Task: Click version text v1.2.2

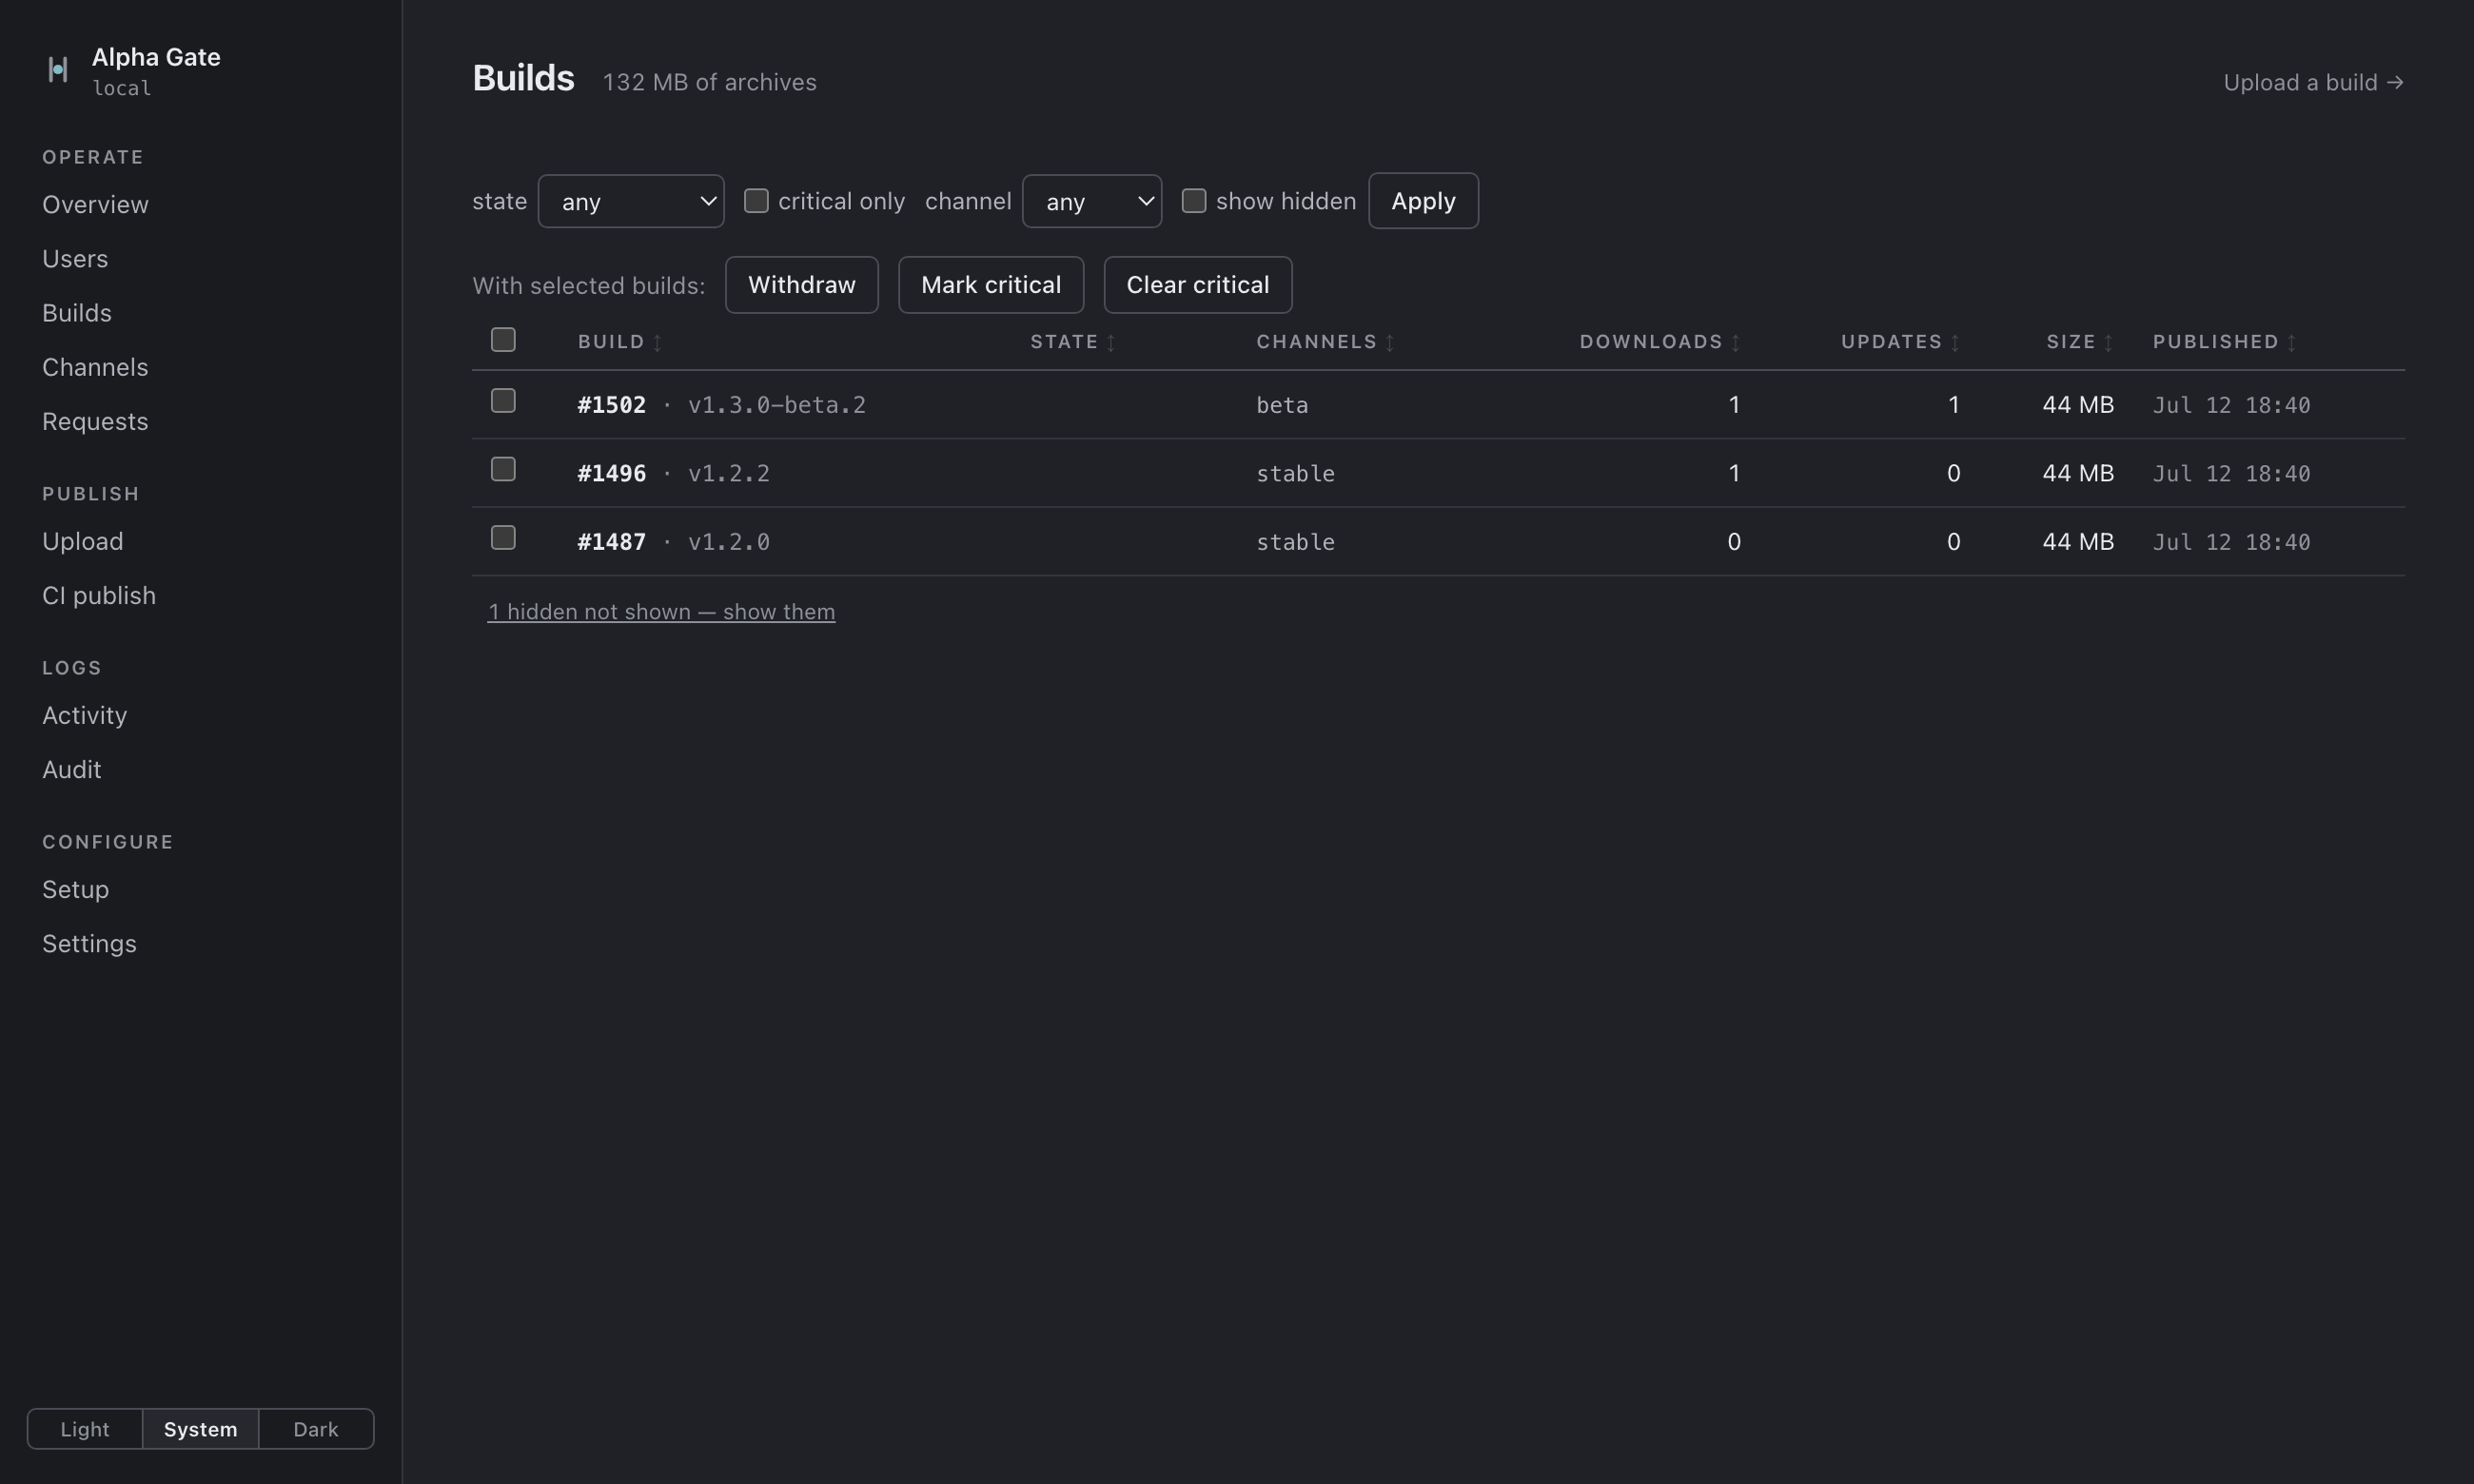Action: pos(729,473)
